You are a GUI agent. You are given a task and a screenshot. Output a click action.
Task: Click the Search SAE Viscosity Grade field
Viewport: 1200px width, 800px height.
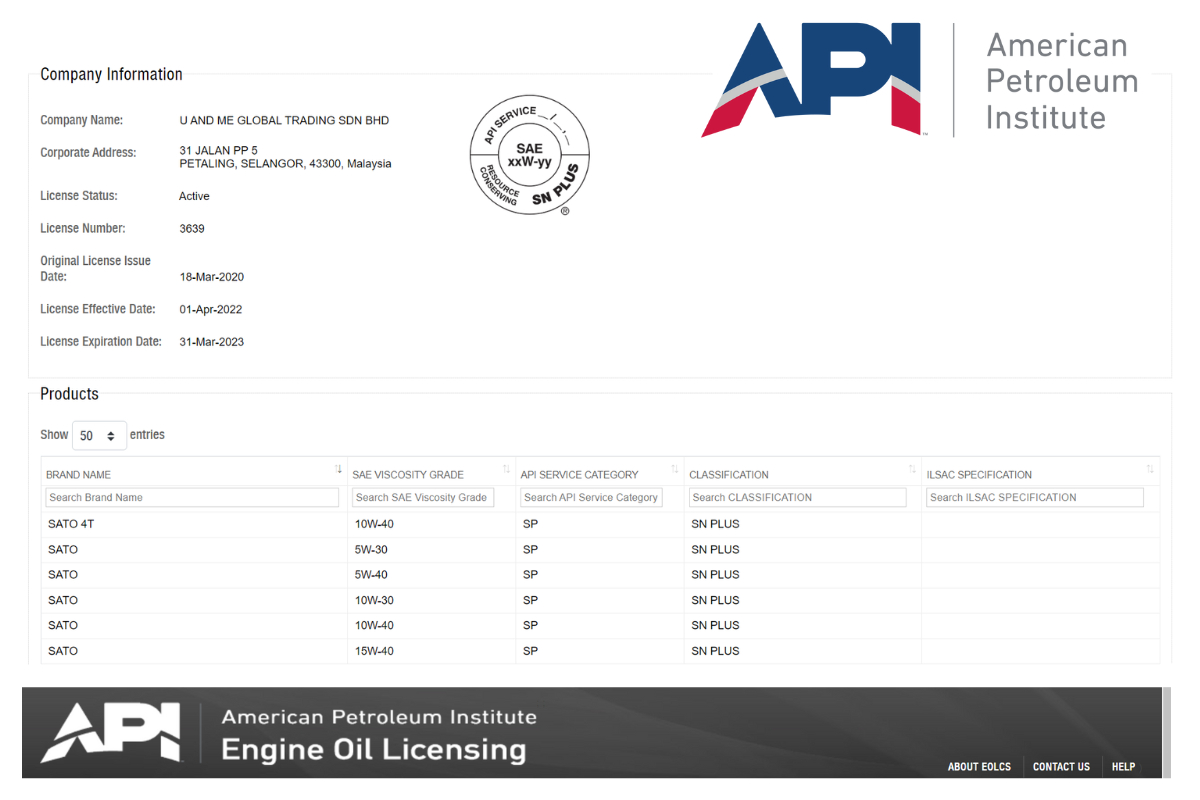423,497
